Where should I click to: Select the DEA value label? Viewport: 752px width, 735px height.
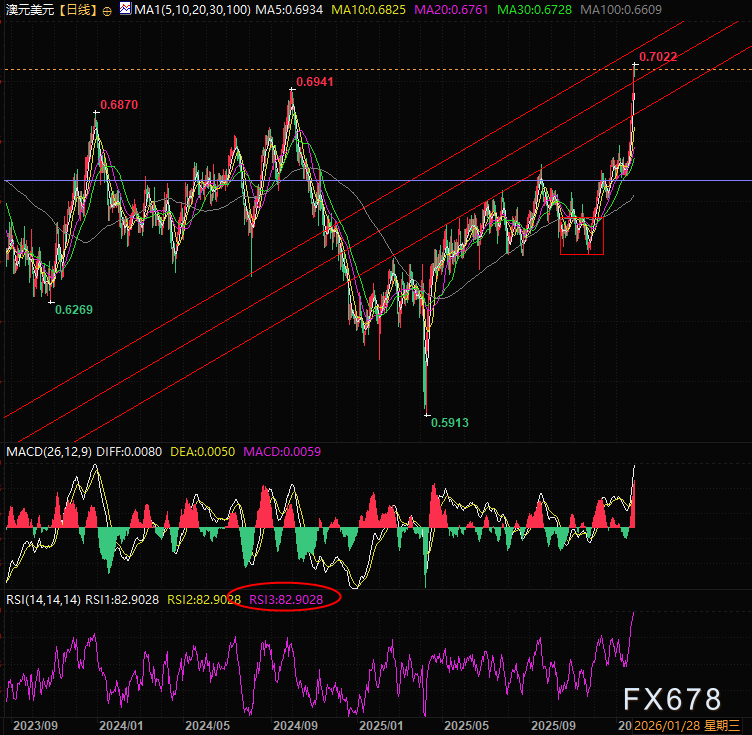pos(208,452)
